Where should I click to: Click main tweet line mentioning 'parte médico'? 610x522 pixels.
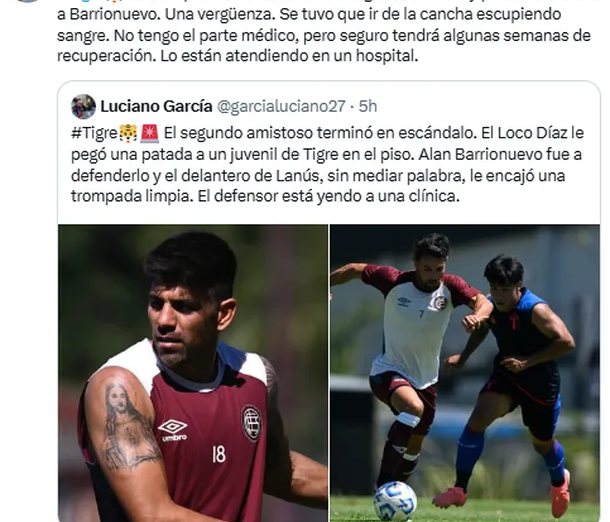(x=324, y=35)
